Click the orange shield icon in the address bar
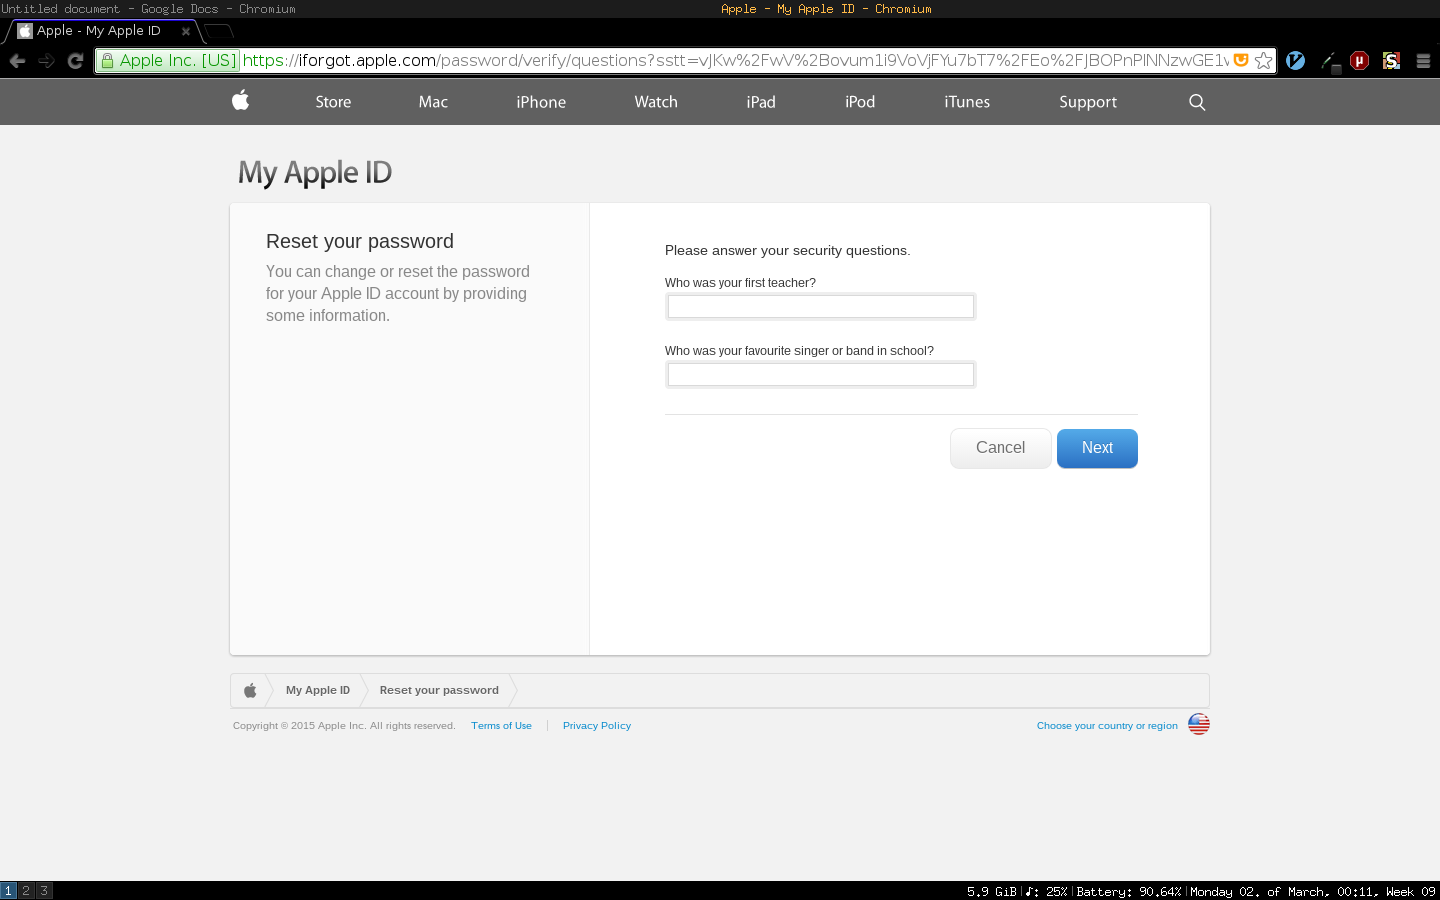 [1241, 60]
